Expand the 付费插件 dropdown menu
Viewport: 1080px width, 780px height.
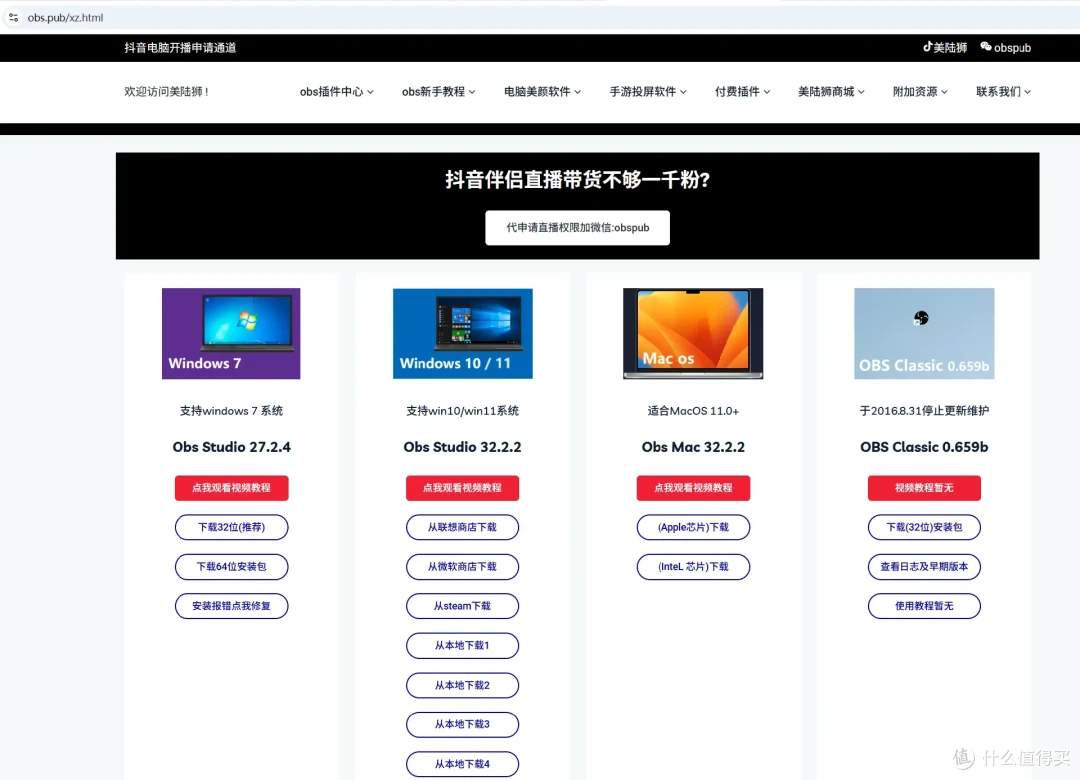click(742, 92)
